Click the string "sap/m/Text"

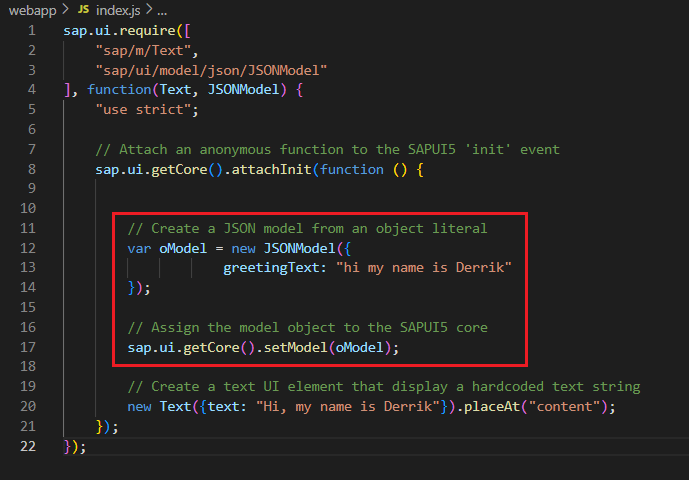[x=143, y=51]
